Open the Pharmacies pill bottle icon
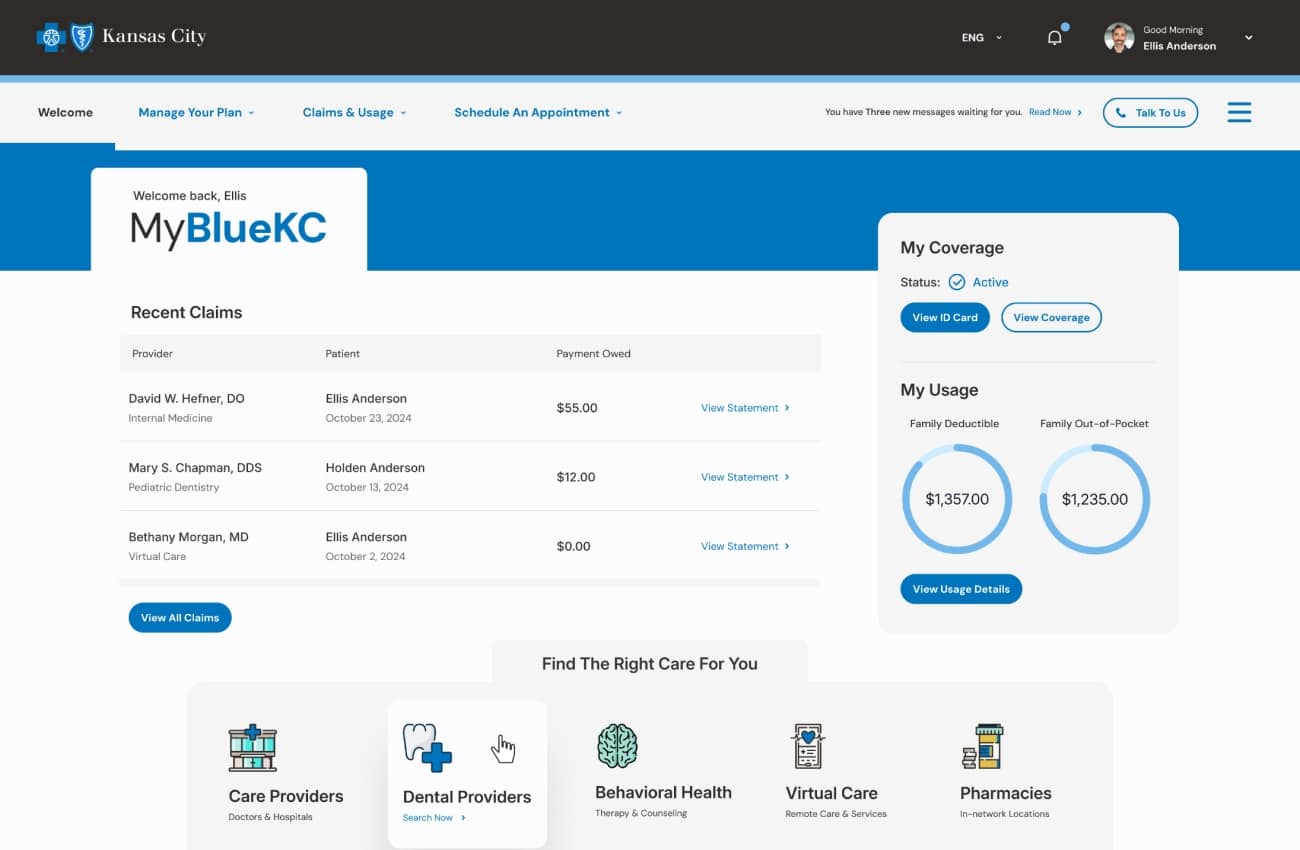Image resolution: width=1300 pixels, height=850 pixels. click(982, 746)
